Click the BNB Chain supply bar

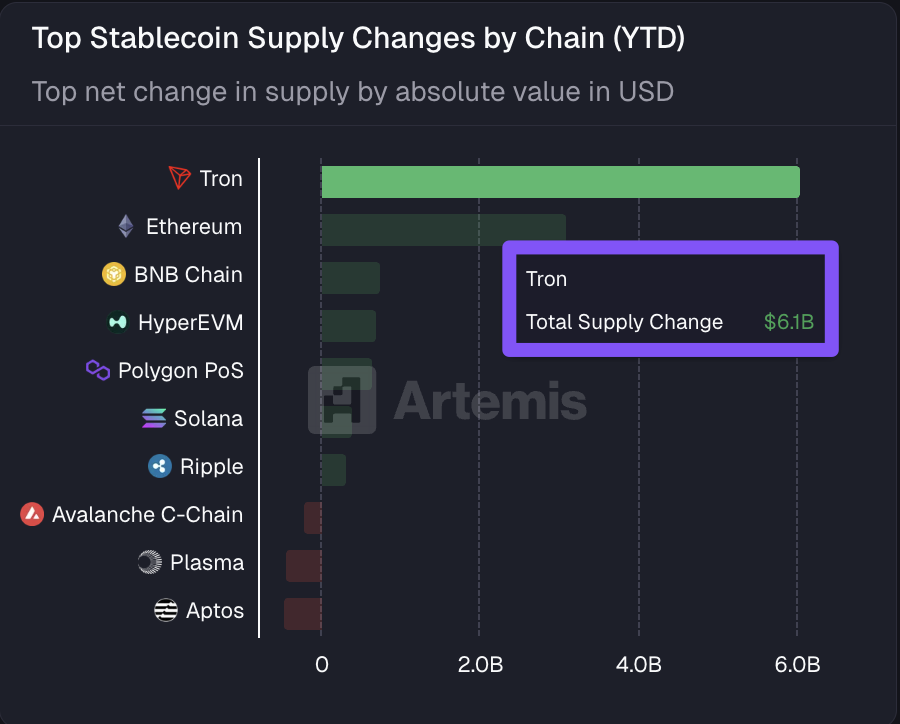350,278
